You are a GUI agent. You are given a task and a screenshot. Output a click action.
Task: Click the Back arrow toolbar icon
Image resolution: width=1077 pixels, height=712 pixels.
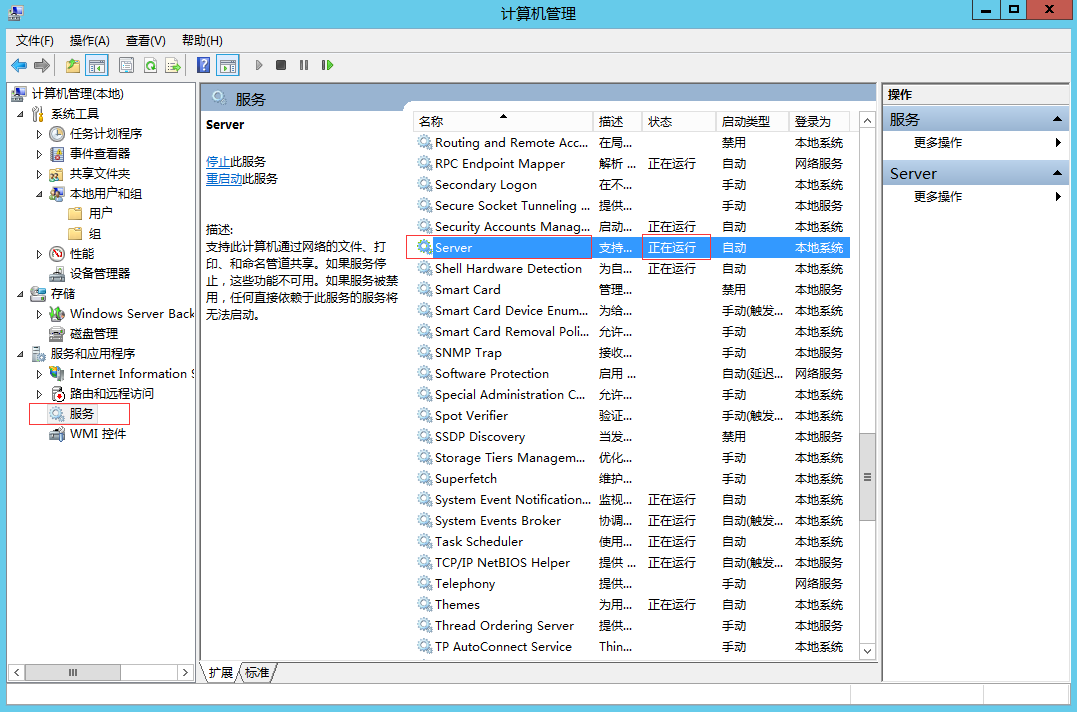point(19,65)
